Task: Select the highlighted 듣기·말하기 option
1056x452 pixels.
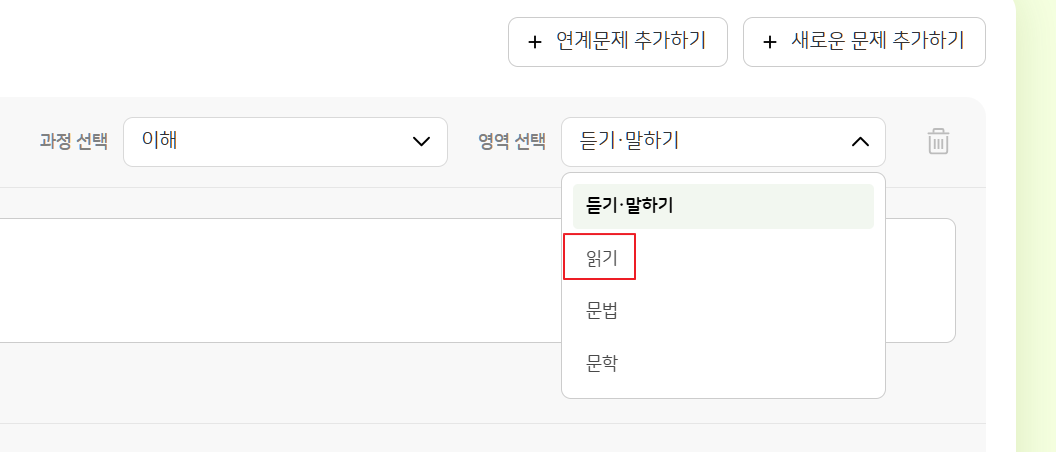Action: pos(723,206)
